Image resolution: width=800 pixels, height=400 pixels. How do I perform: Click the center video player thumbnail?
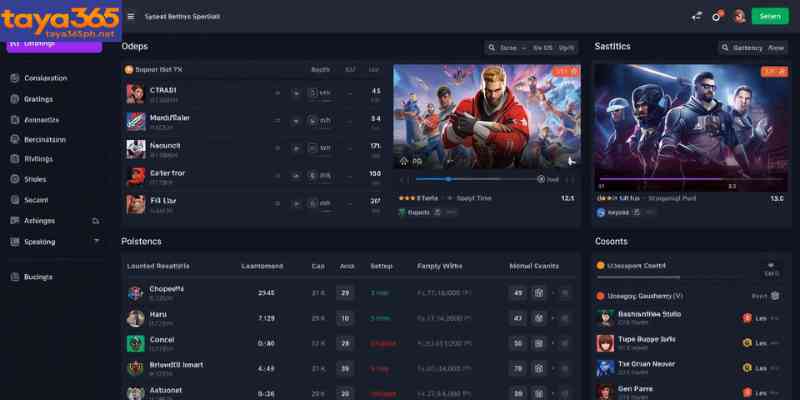click(x=487, y=116)
